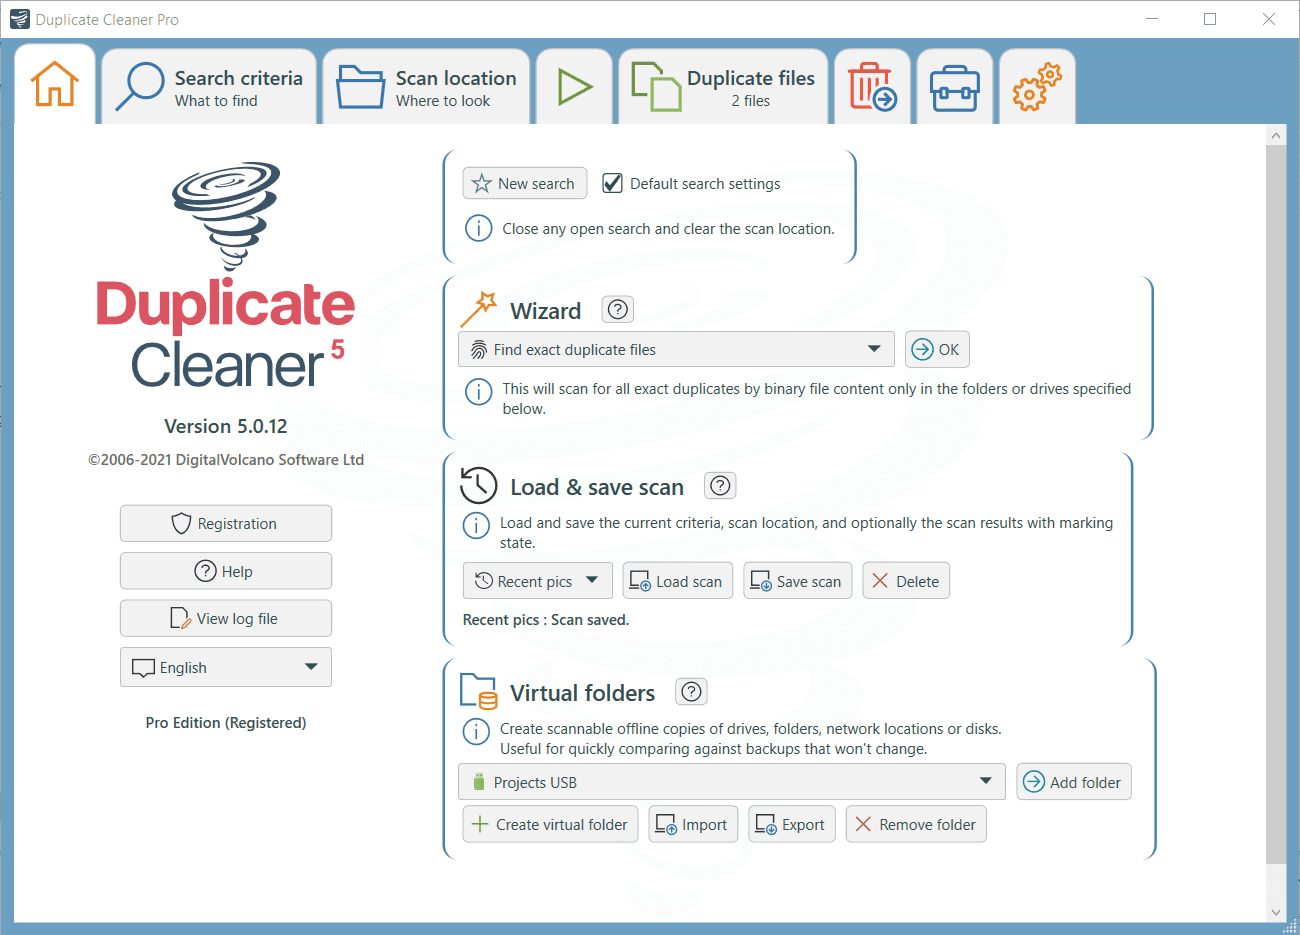Expand the Recent pics dropdown
The image size is (1300, 935).
(x=537, y=581)
